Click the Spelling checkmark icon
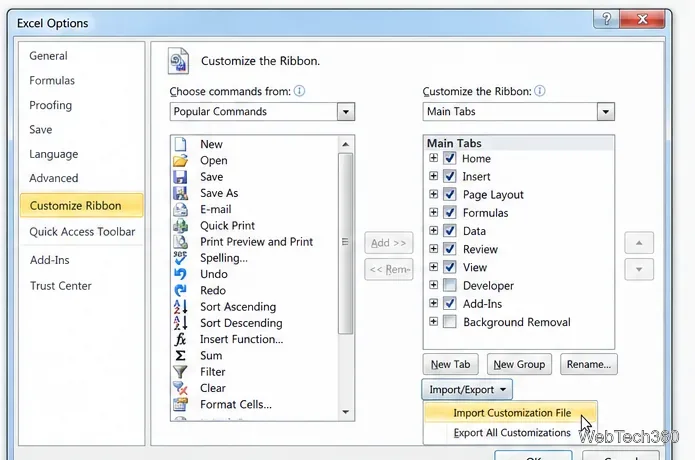Screen dimensions: 695x460 180,258
